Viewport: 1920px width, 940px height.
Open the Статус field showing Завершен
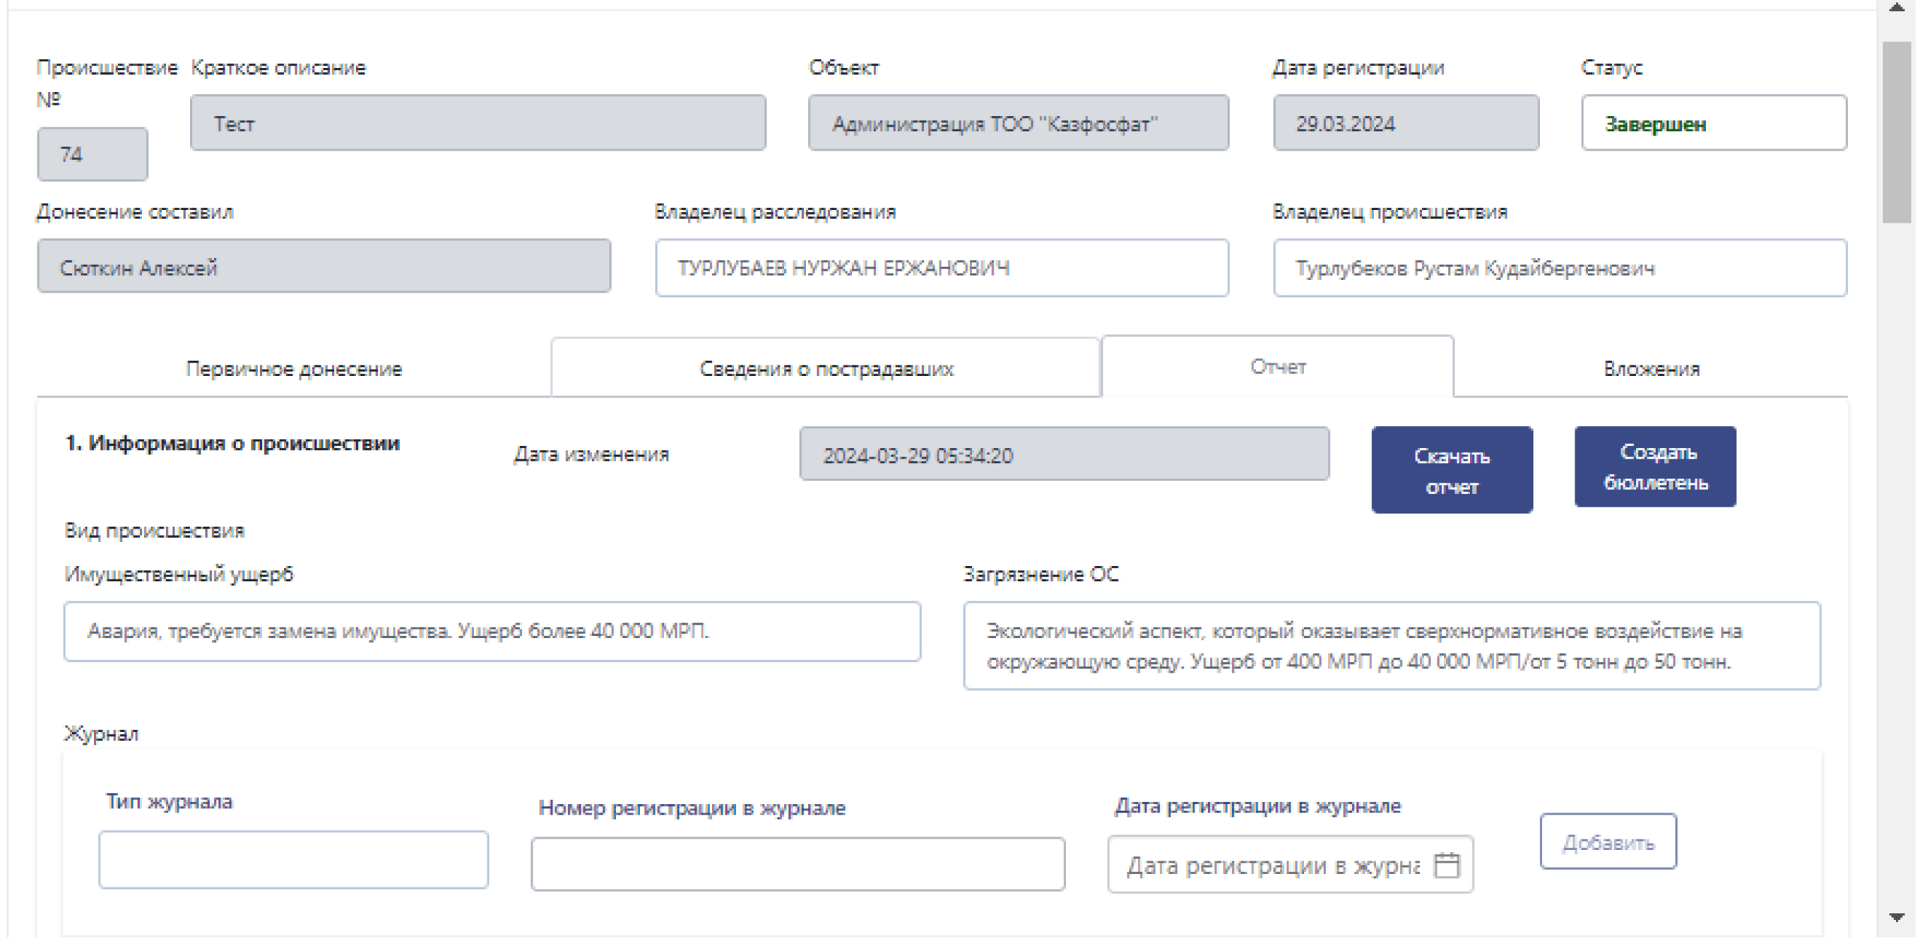pyautogui.click(x=1714, y=123)
